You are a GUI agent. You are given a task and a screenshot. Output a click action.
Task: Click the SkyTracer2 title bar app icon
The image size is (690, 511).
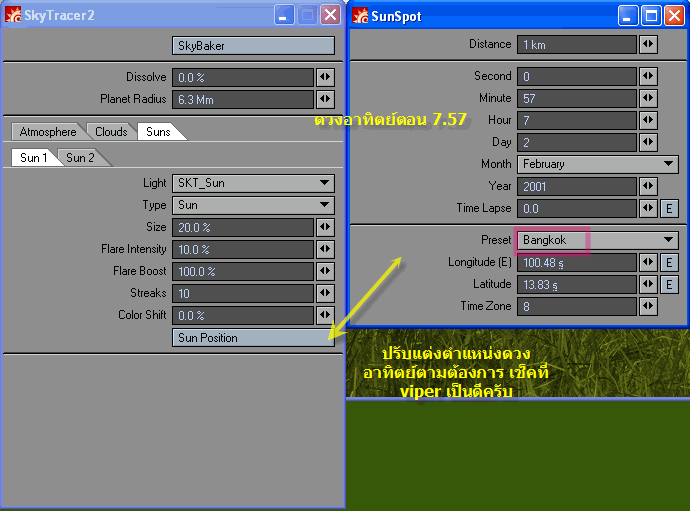[x=13, y=15]
